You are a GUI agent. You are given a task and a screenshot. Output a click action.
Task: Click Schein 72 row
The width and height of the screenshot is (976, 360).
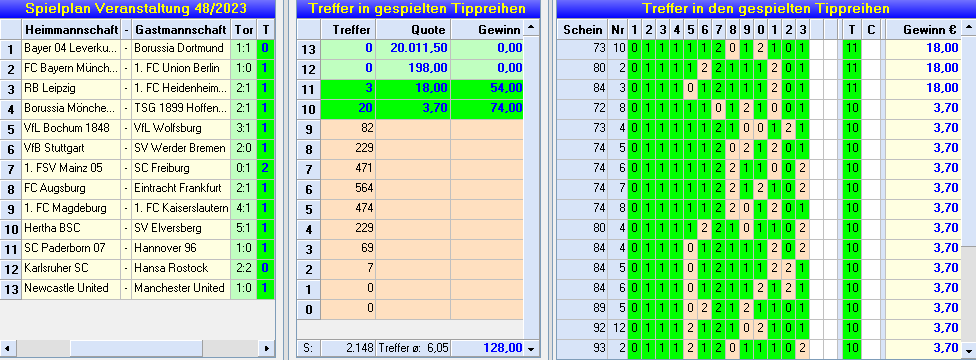759,108
